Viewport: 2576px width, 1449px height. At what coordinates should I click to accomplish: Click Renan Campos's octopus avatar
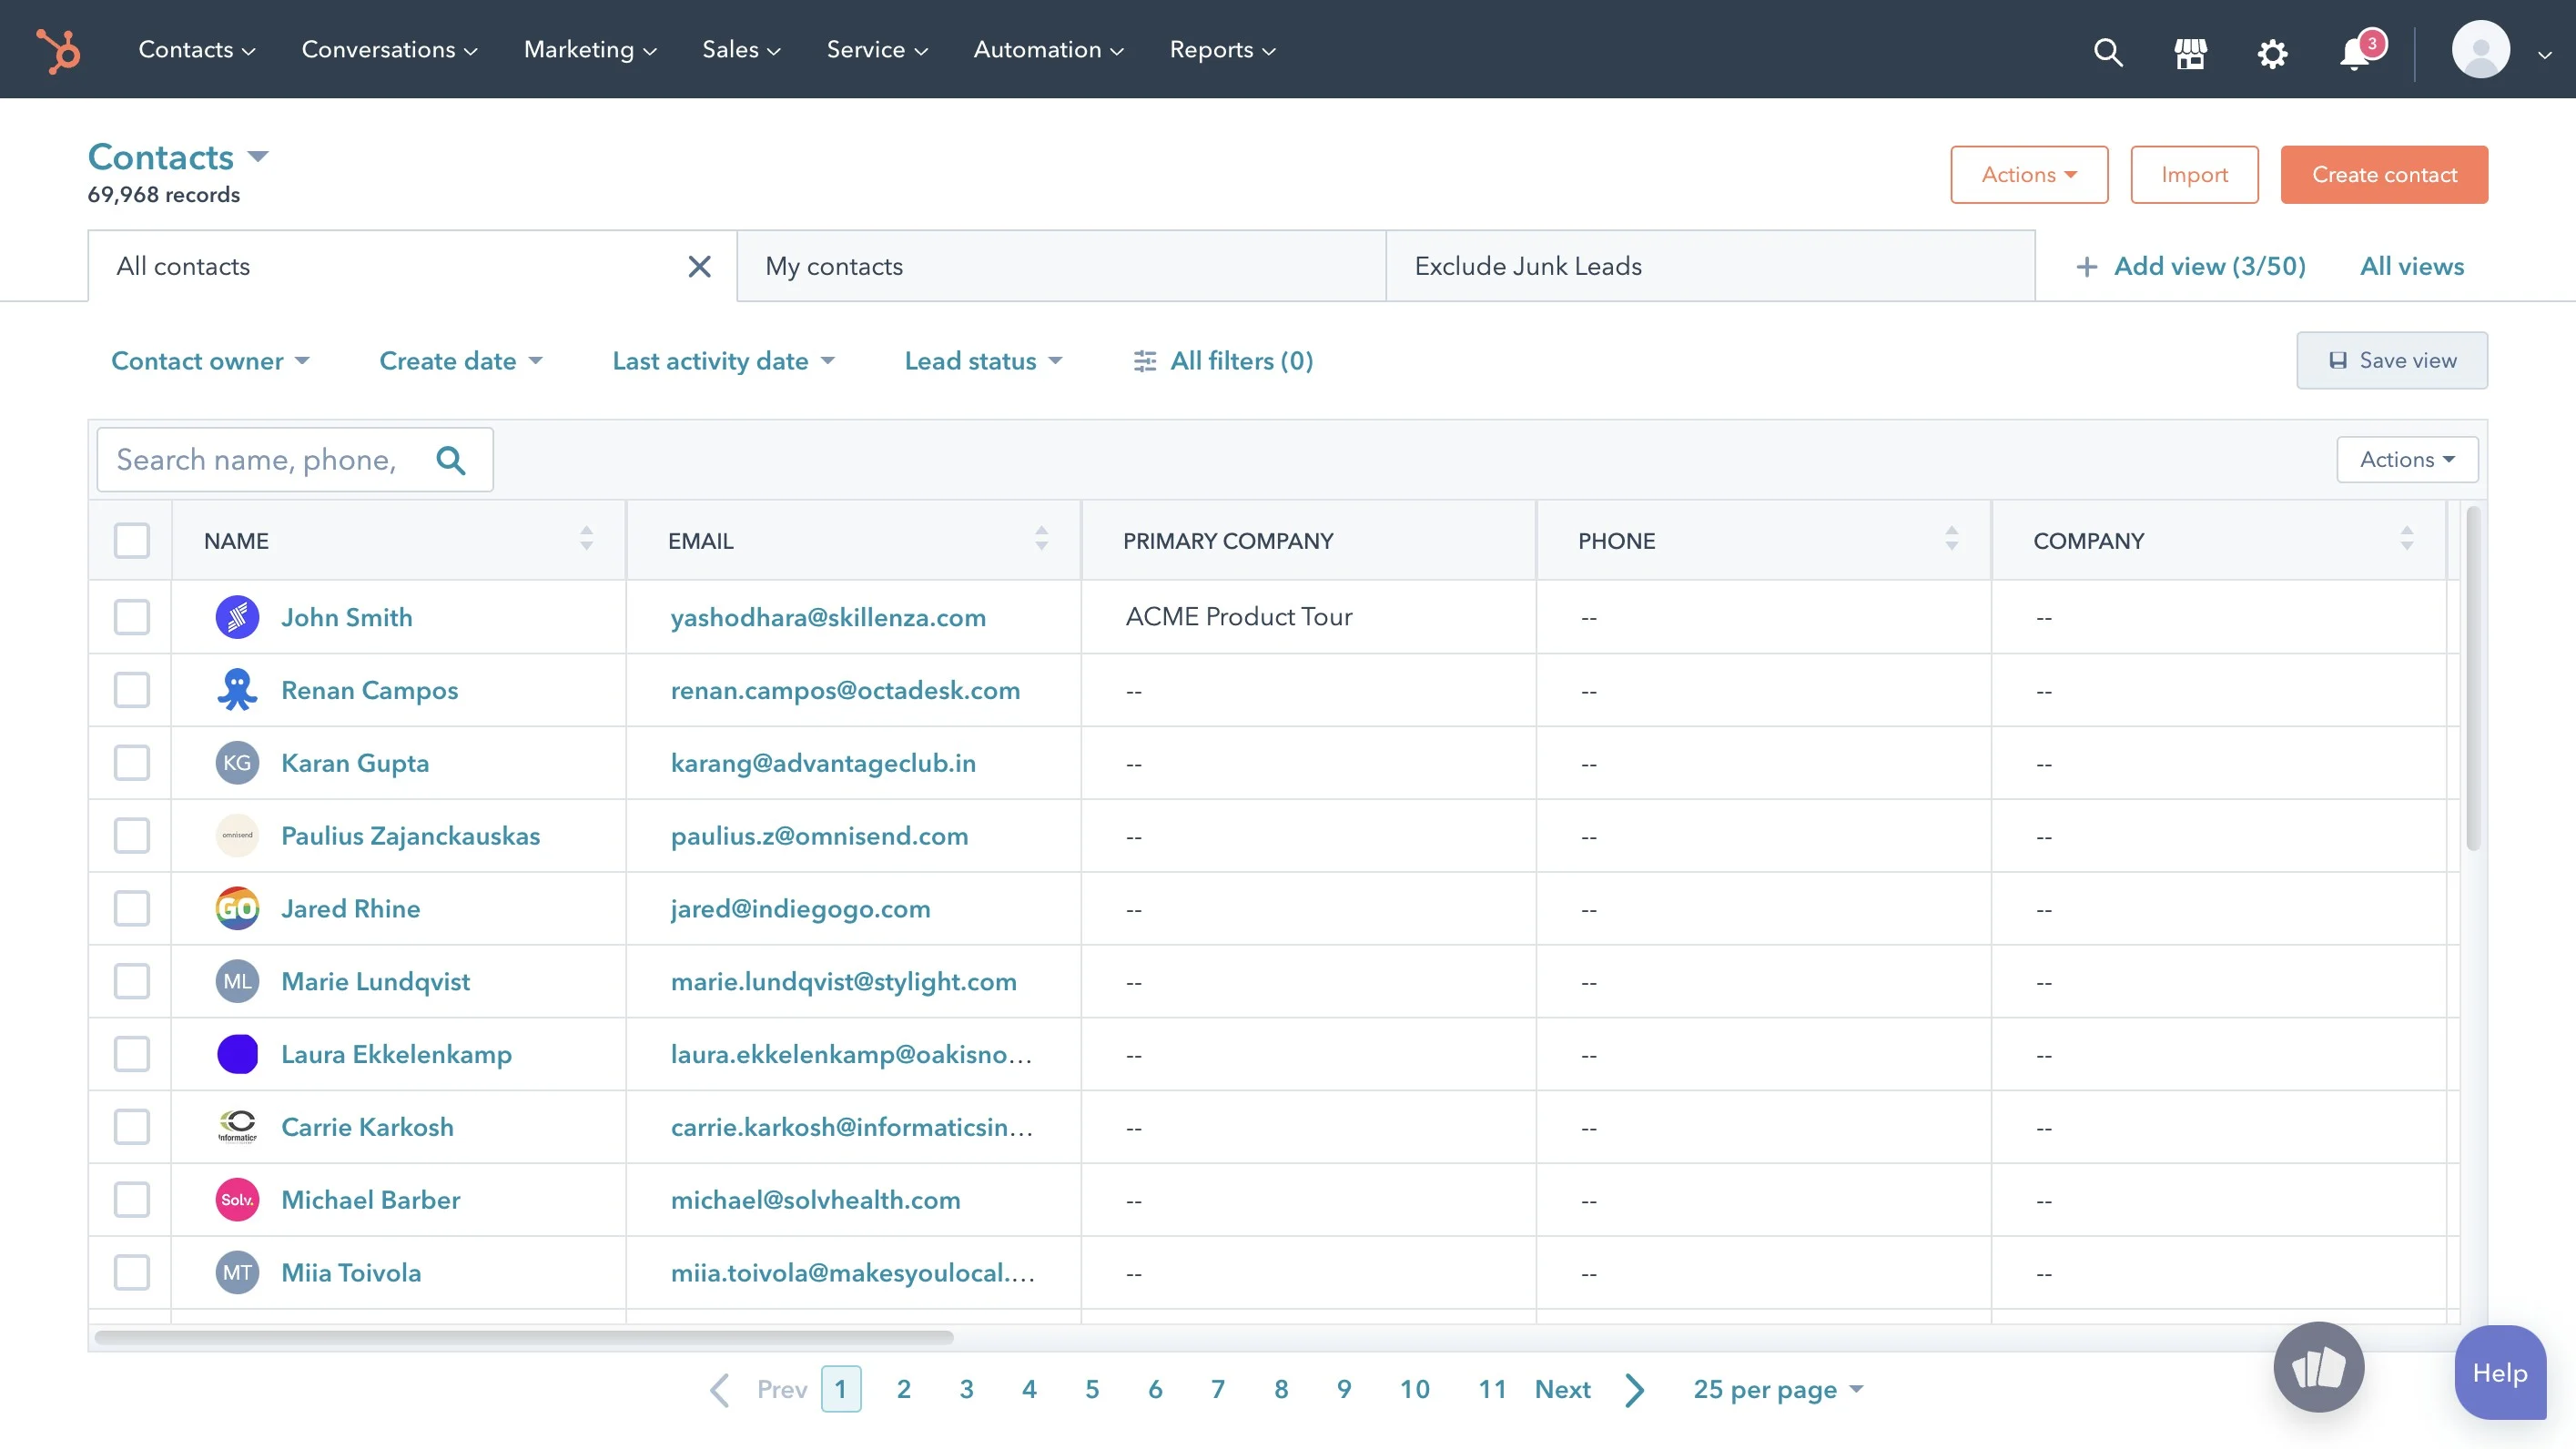coord(237,690)
